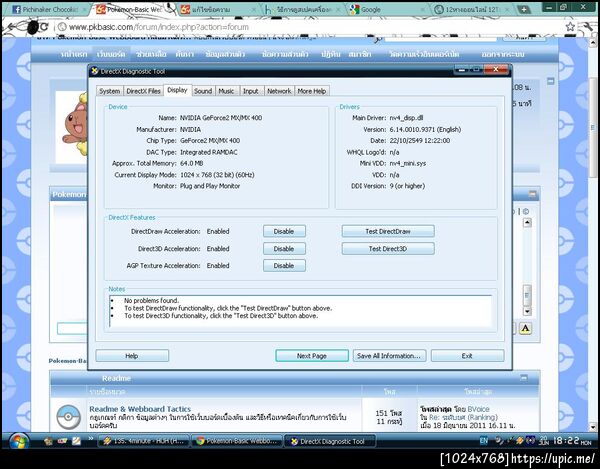This screenshot has height=469, width=600.
Task: Click the main driver value 'nv4_disp.dll'
Action: pyautogui.click(x=406, y=118)
